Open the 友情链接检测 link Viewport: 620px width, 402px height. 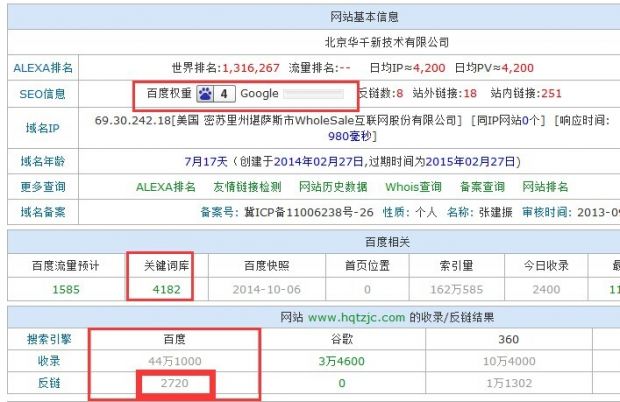tap(247, 187)
